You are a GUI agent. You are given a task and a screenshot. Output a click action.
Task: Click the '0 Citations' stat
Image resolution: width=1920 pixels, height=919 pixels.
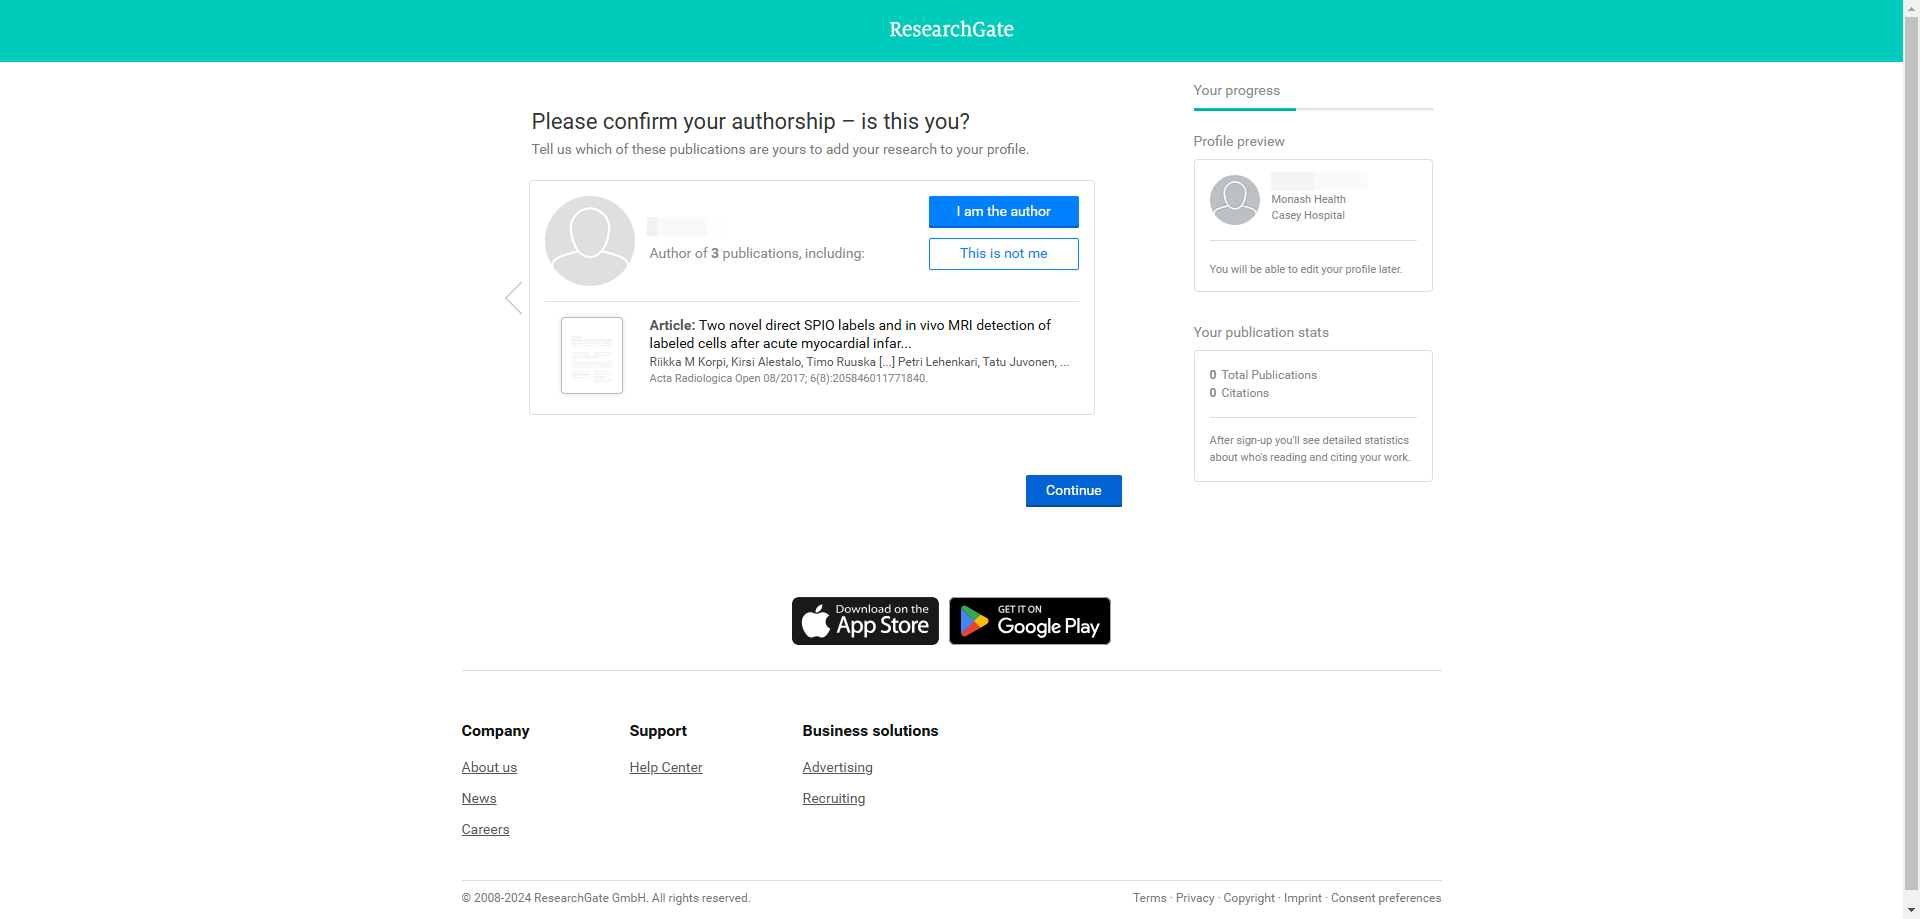point(1239,393)
